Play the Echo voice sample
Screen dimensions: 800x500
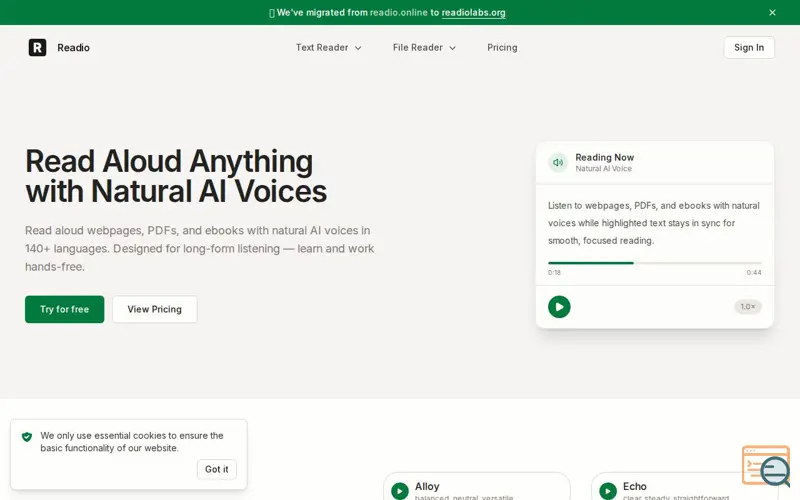(608, 491)
